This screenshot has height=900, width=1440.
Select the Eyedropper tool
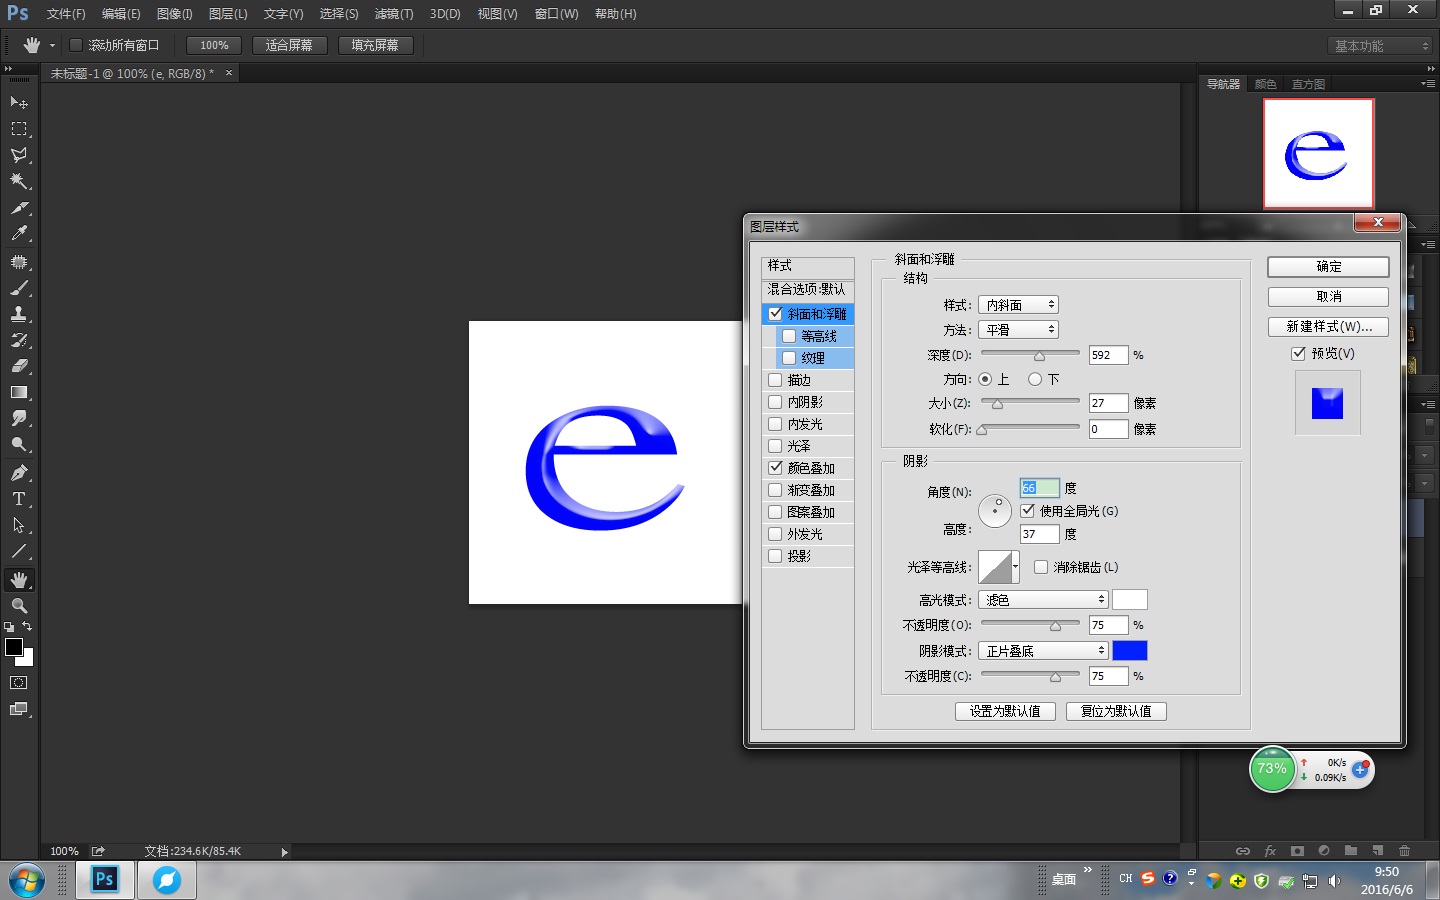pos(19,234)
